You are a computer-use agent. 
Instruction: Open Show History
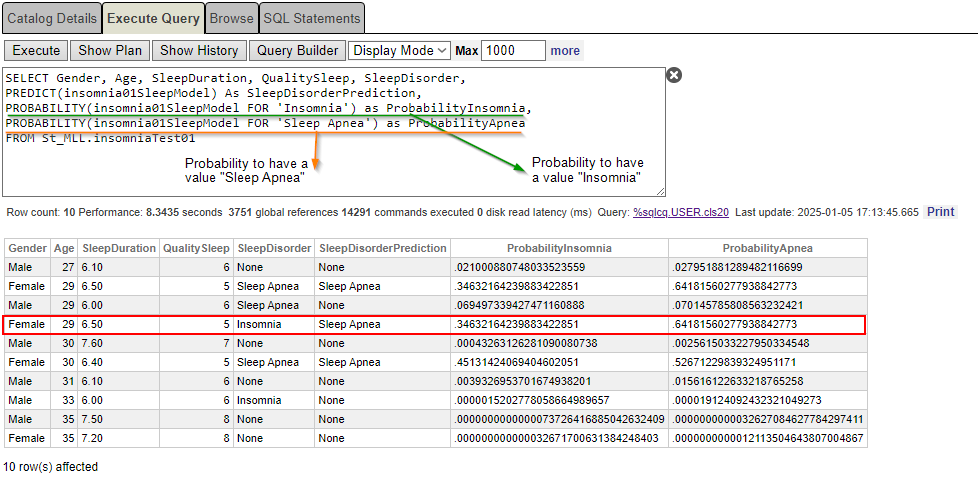(199, 50)
